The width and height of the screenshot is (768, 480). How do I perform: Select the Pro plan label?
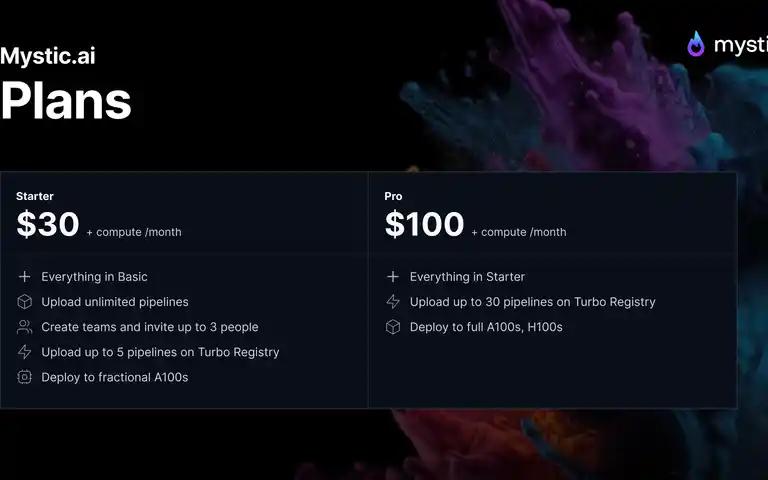(393, 196)
